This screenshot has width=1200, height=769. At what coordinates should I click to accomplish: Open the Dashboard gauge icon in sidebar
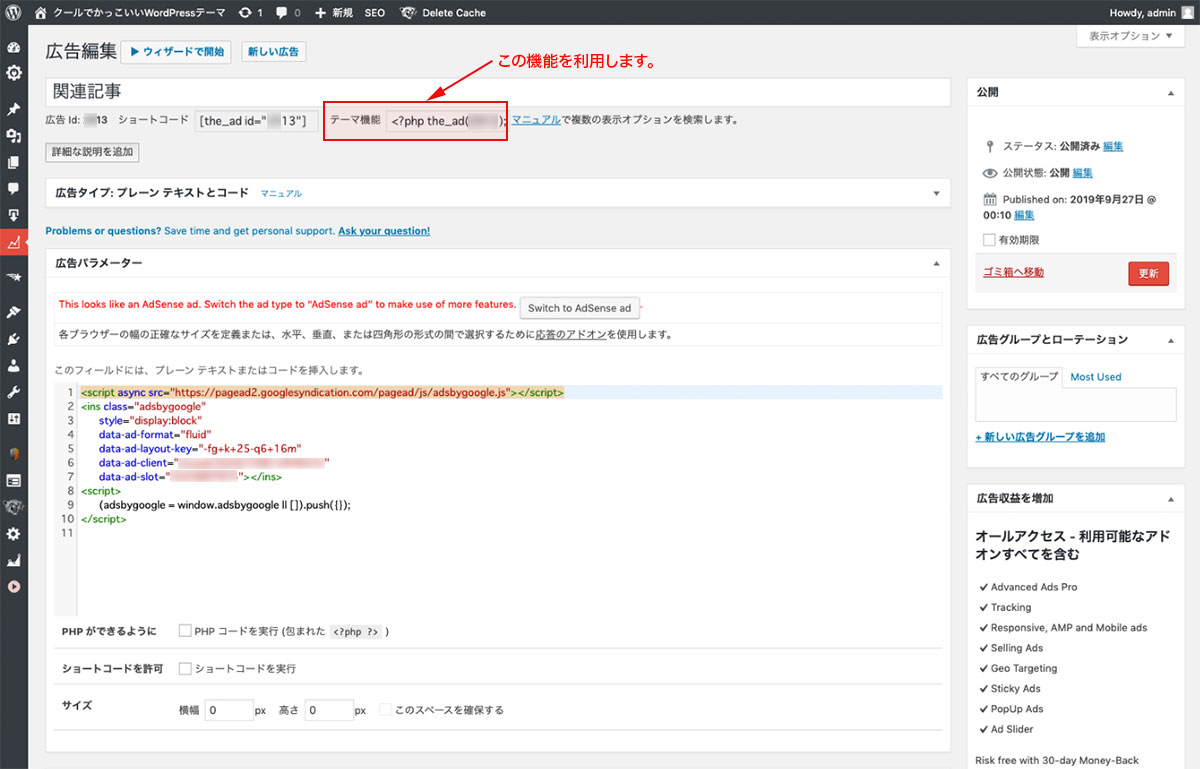coord(14,48)
